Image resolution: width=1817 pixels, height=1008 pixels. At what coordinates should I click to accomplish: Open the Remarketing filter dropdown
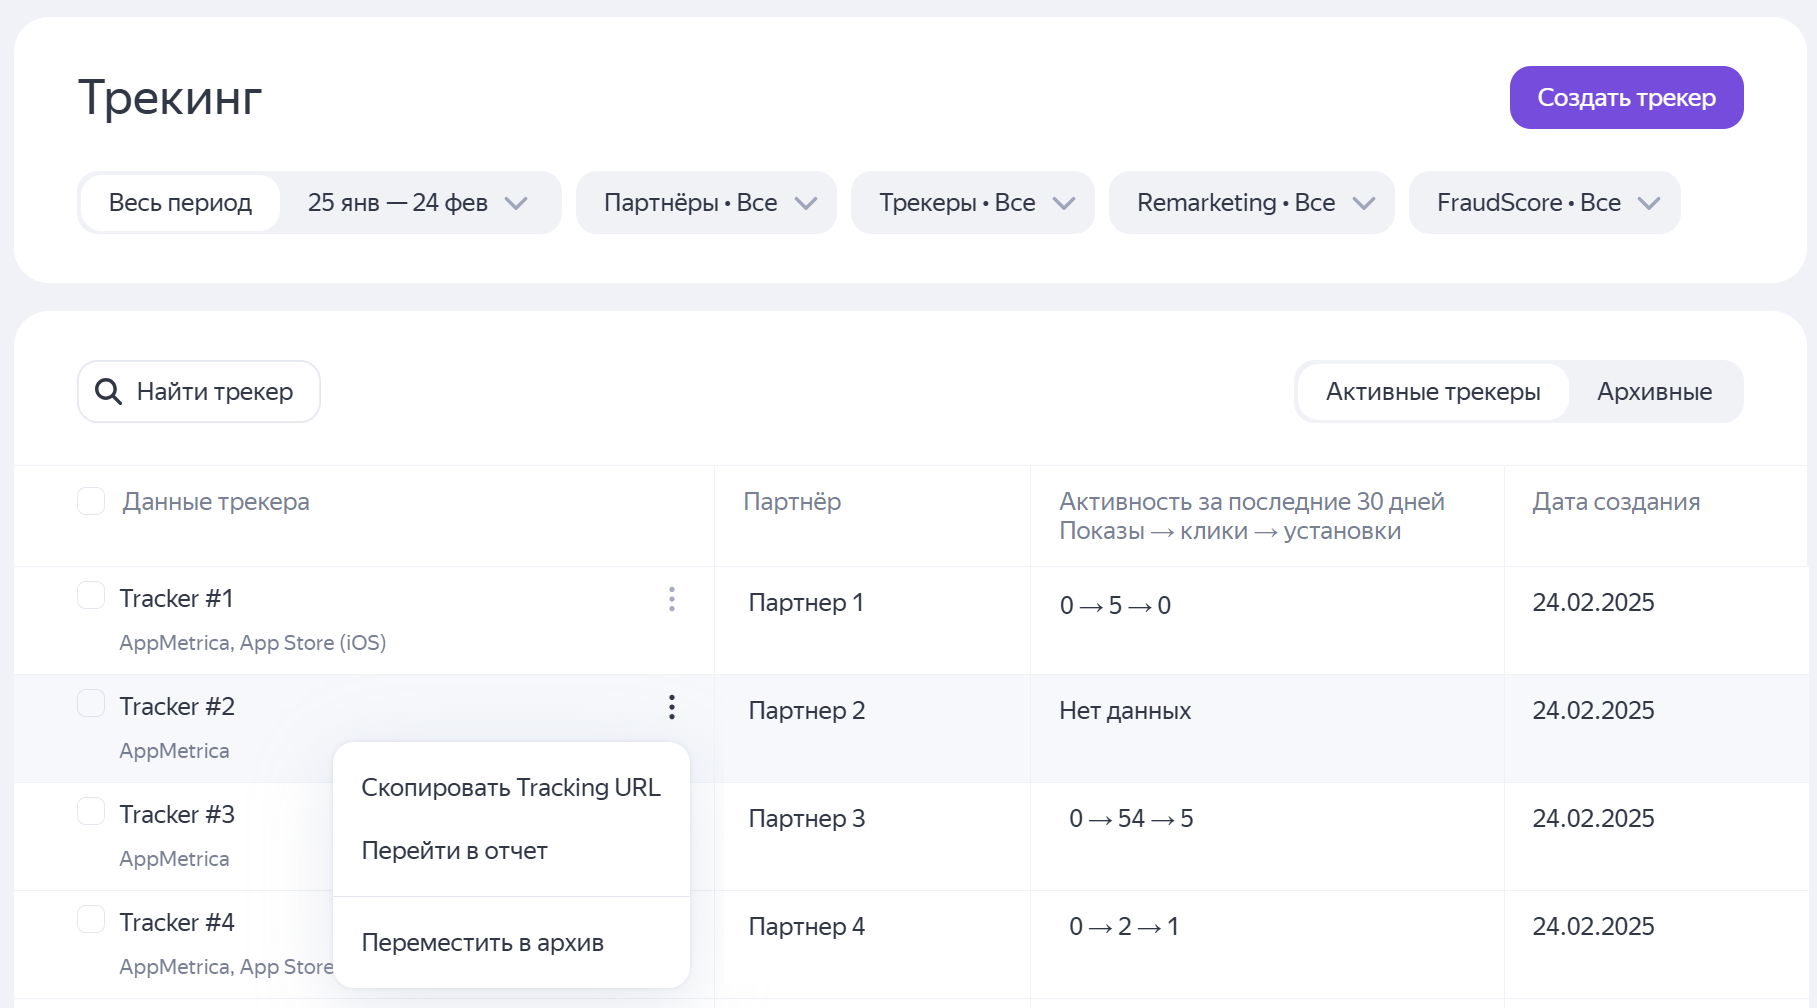pos(1251,203)
